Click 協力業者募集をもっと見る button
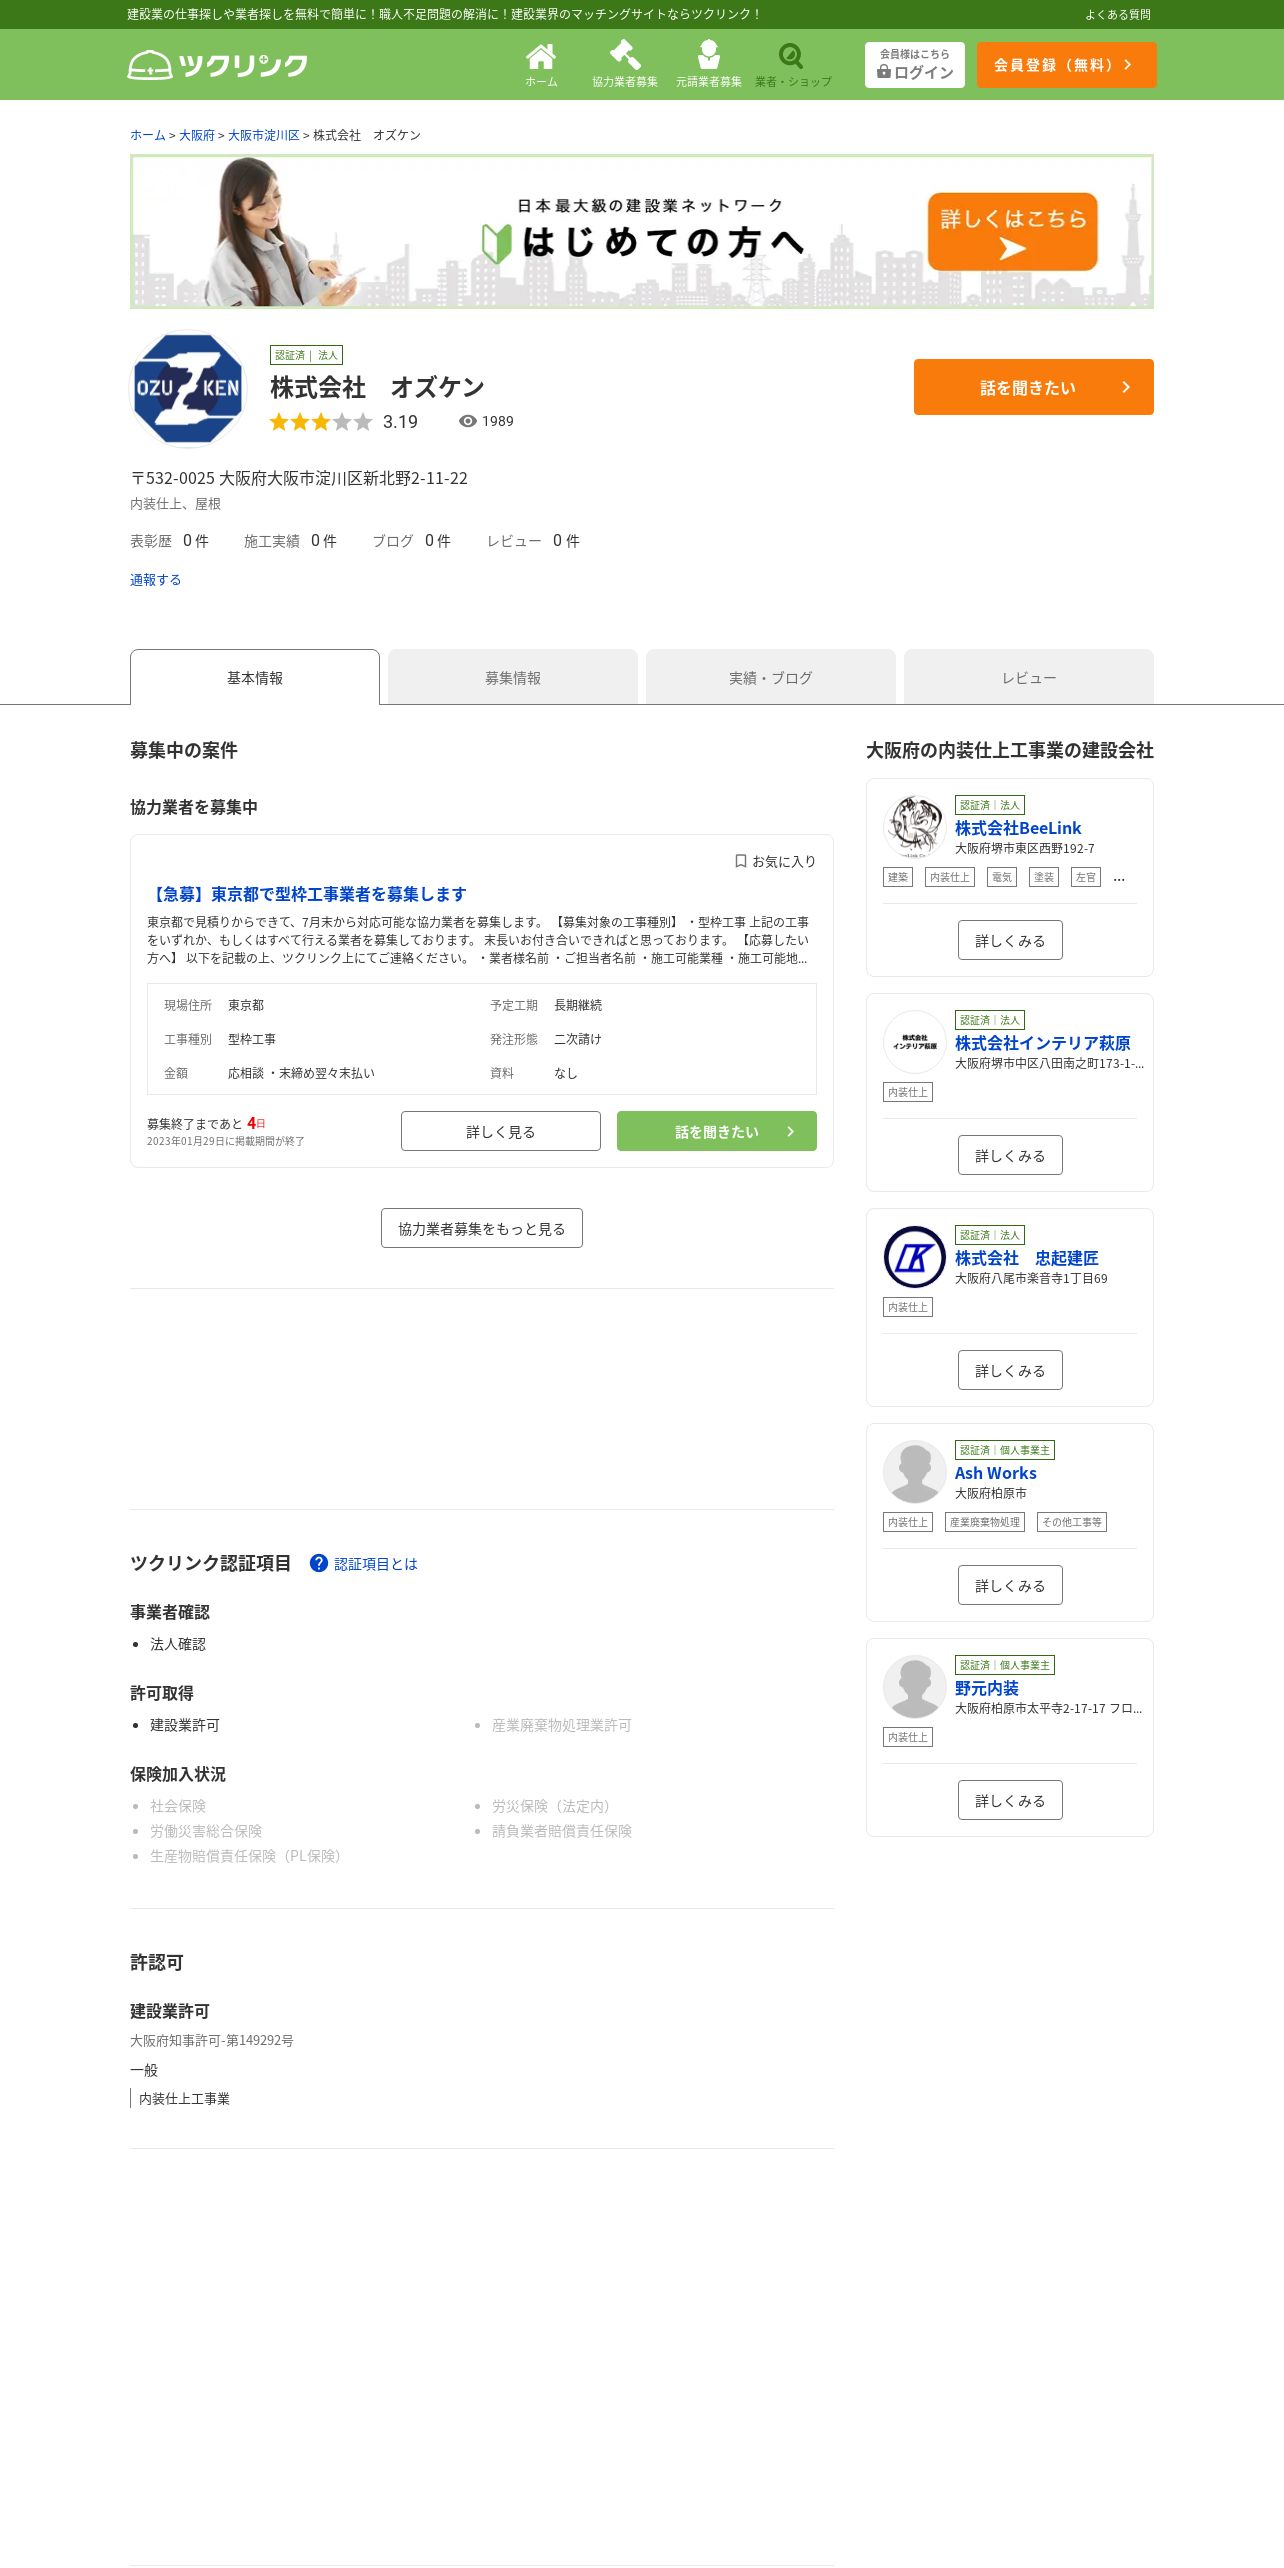This screenshot has width=1284, height=2568. click(x=482, y=1228)
